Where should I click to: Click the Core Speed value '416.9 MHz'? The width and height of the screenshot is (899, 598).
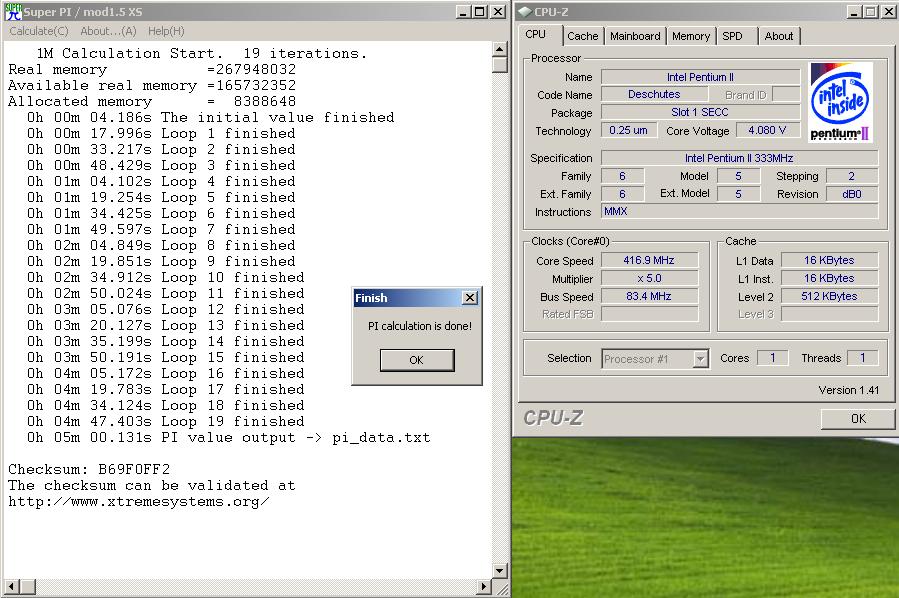(649, 260)
